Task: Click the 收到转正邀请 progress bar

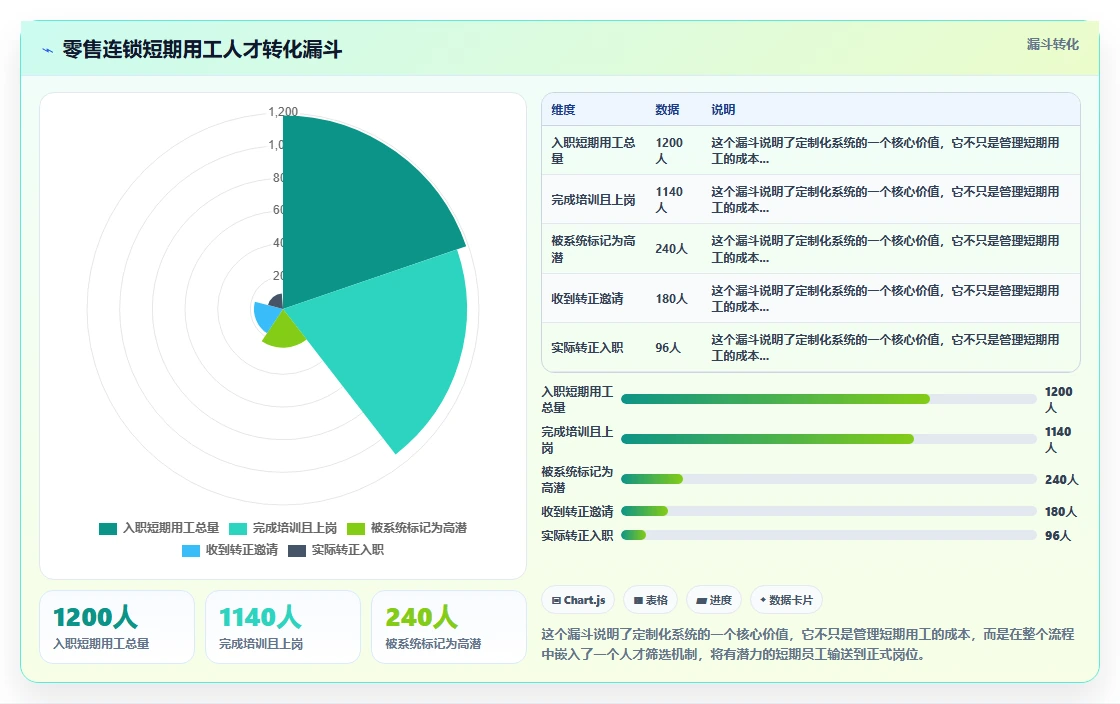Action: tap(829, 511)
